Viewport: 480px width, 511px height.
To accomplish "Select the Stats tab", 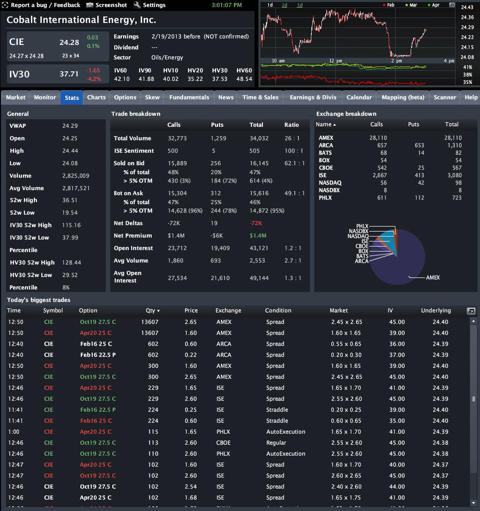I will click(72, 98).
